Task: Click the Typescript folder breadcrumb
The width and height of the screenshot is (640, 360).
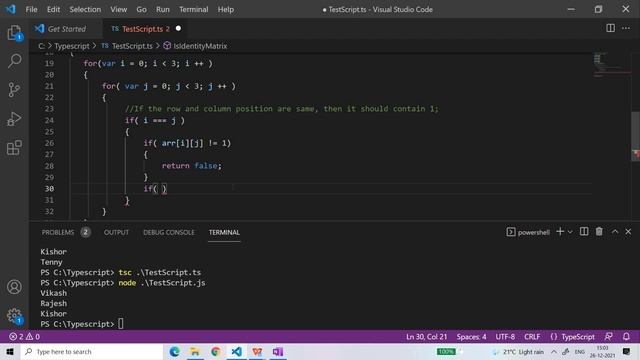Action: [x=72, y=46]
